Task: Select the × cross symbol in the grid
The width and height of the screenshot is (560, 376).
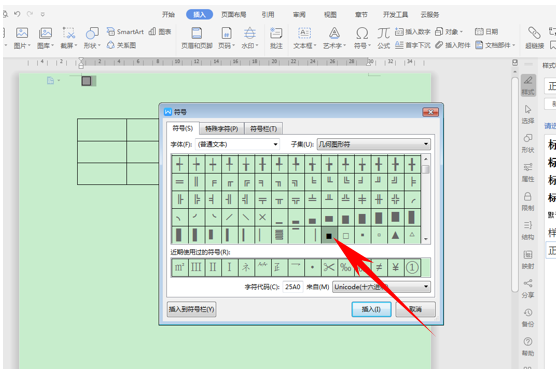Action: (x=262, y=217)
